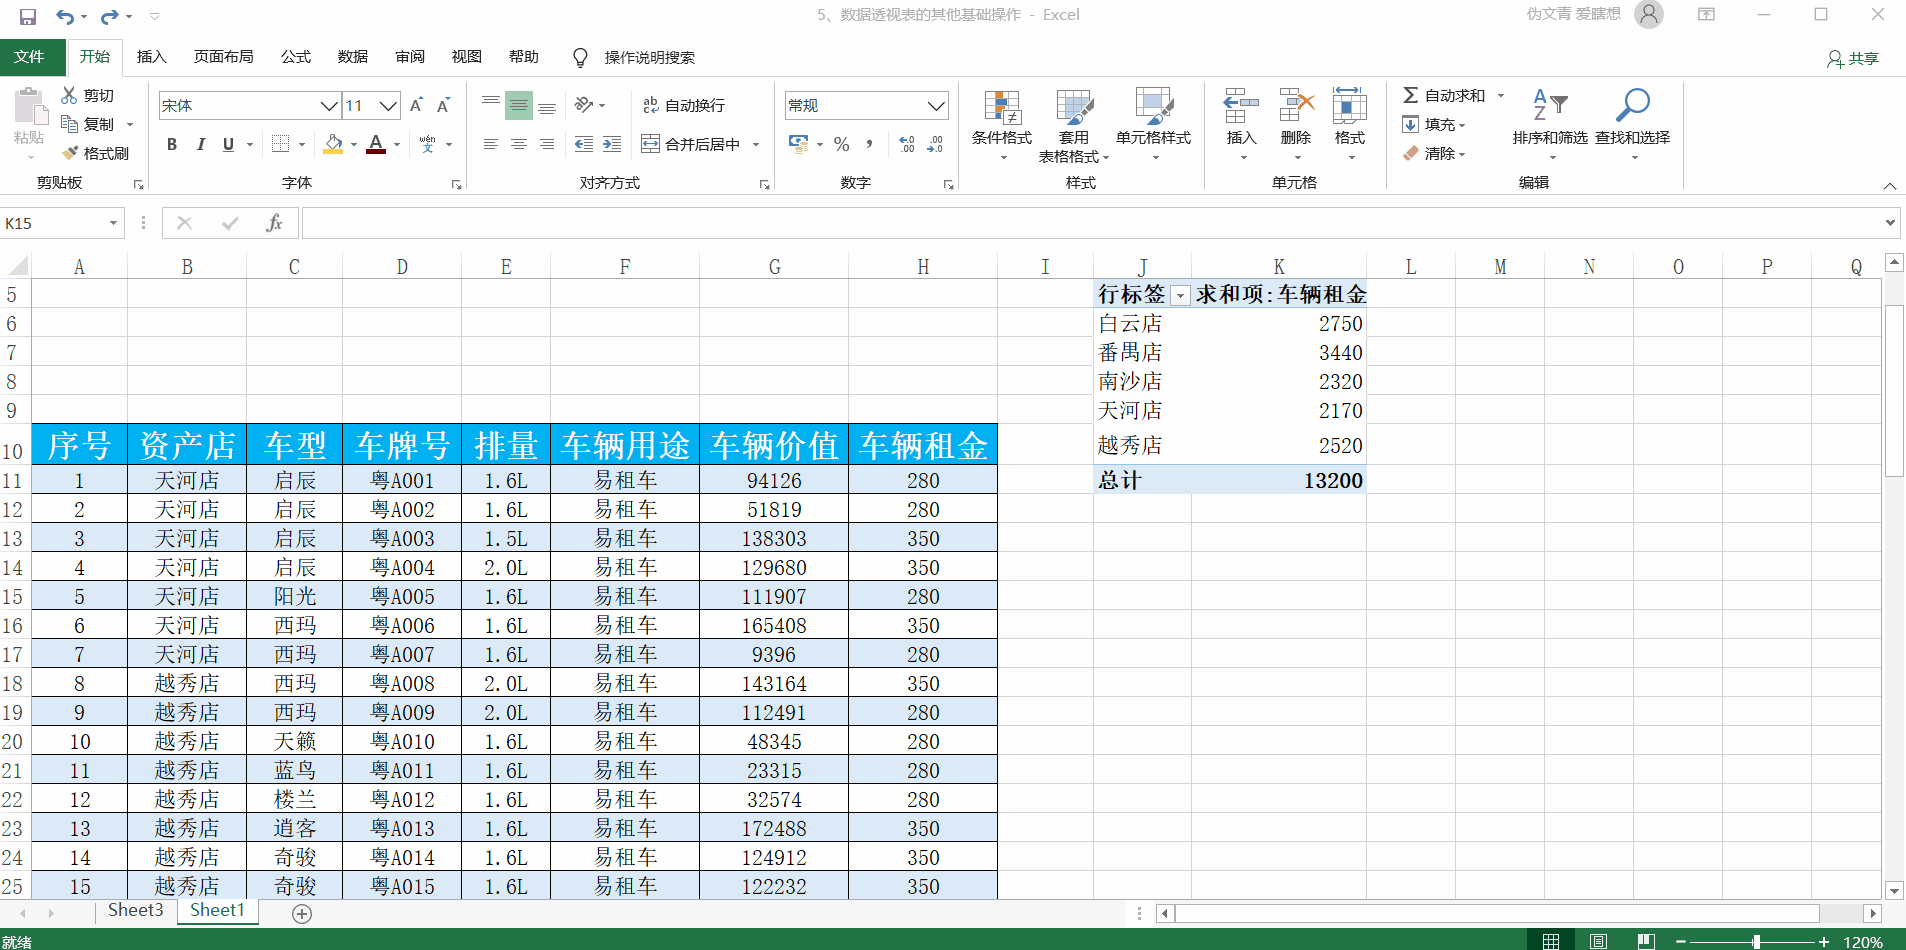Click the comma style icon

870,144
